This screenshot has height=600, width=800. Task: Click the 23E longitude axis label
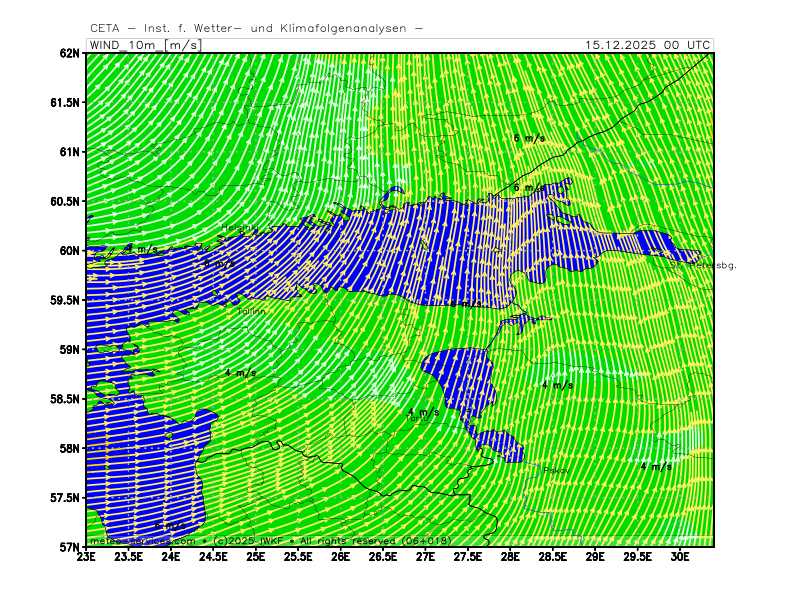[87, 559]
